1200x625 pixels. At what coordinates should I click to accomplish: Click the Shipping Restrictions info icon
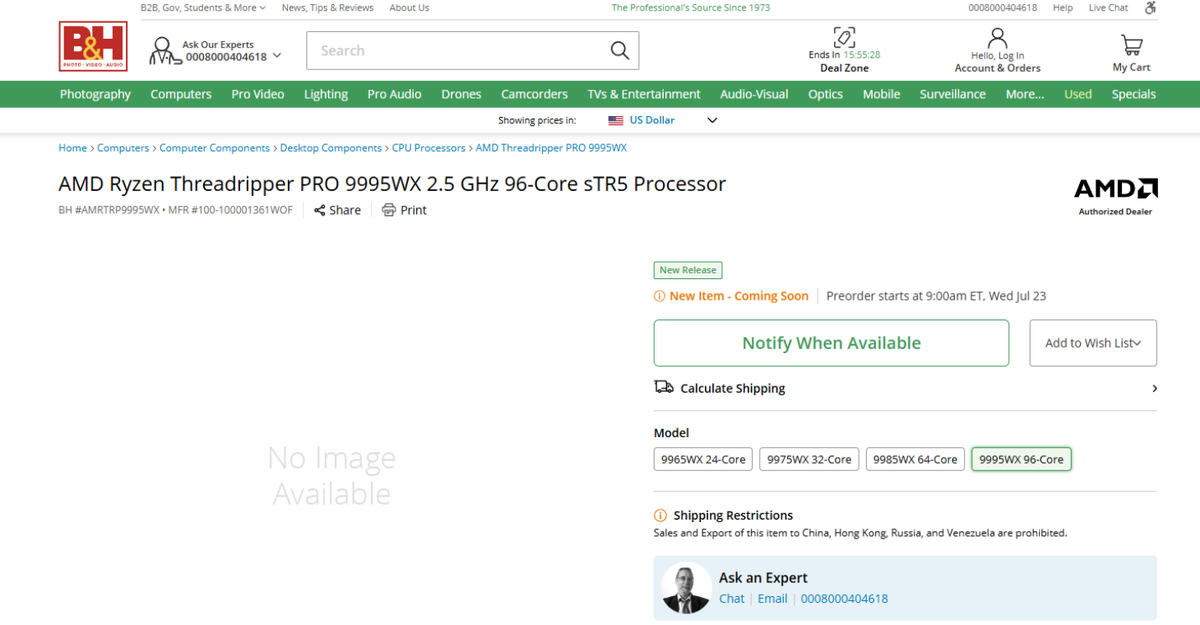coord(660,515)
